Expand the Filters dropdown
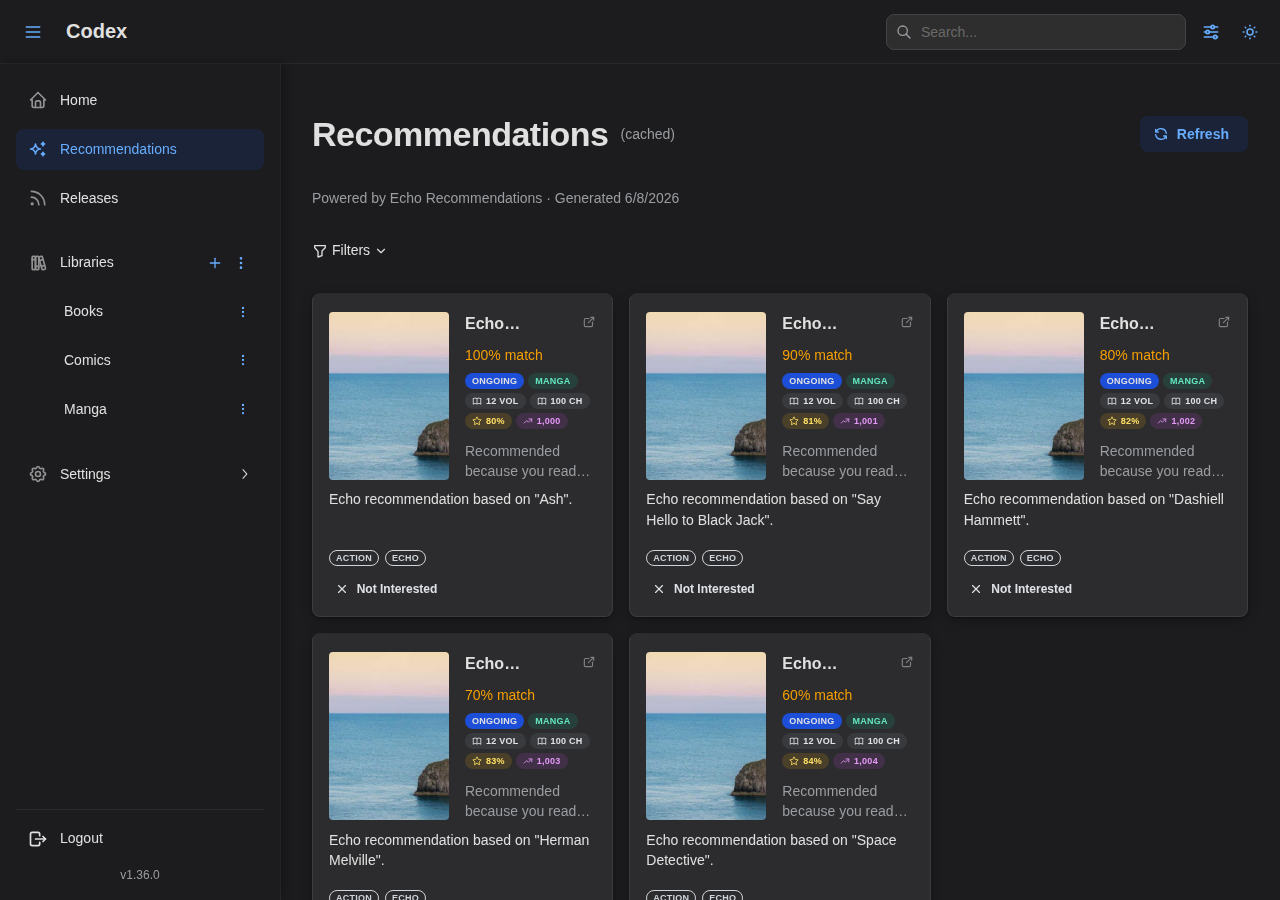 (x=349, y=250)
